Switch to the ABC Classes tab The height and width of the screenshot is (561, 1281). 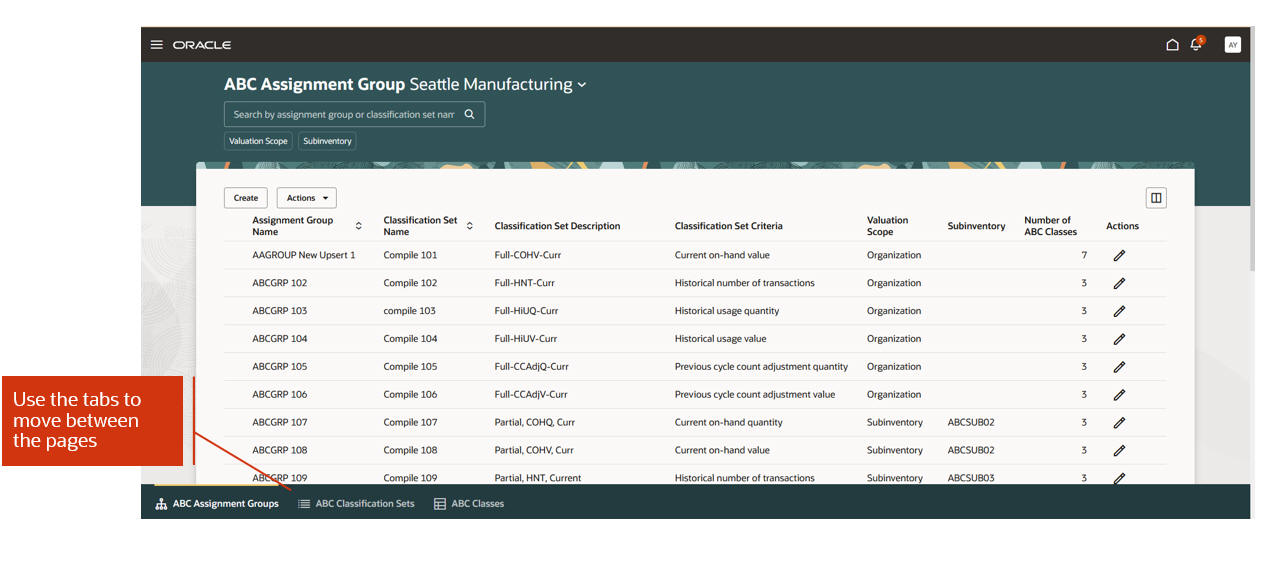(x=469, y=504)
